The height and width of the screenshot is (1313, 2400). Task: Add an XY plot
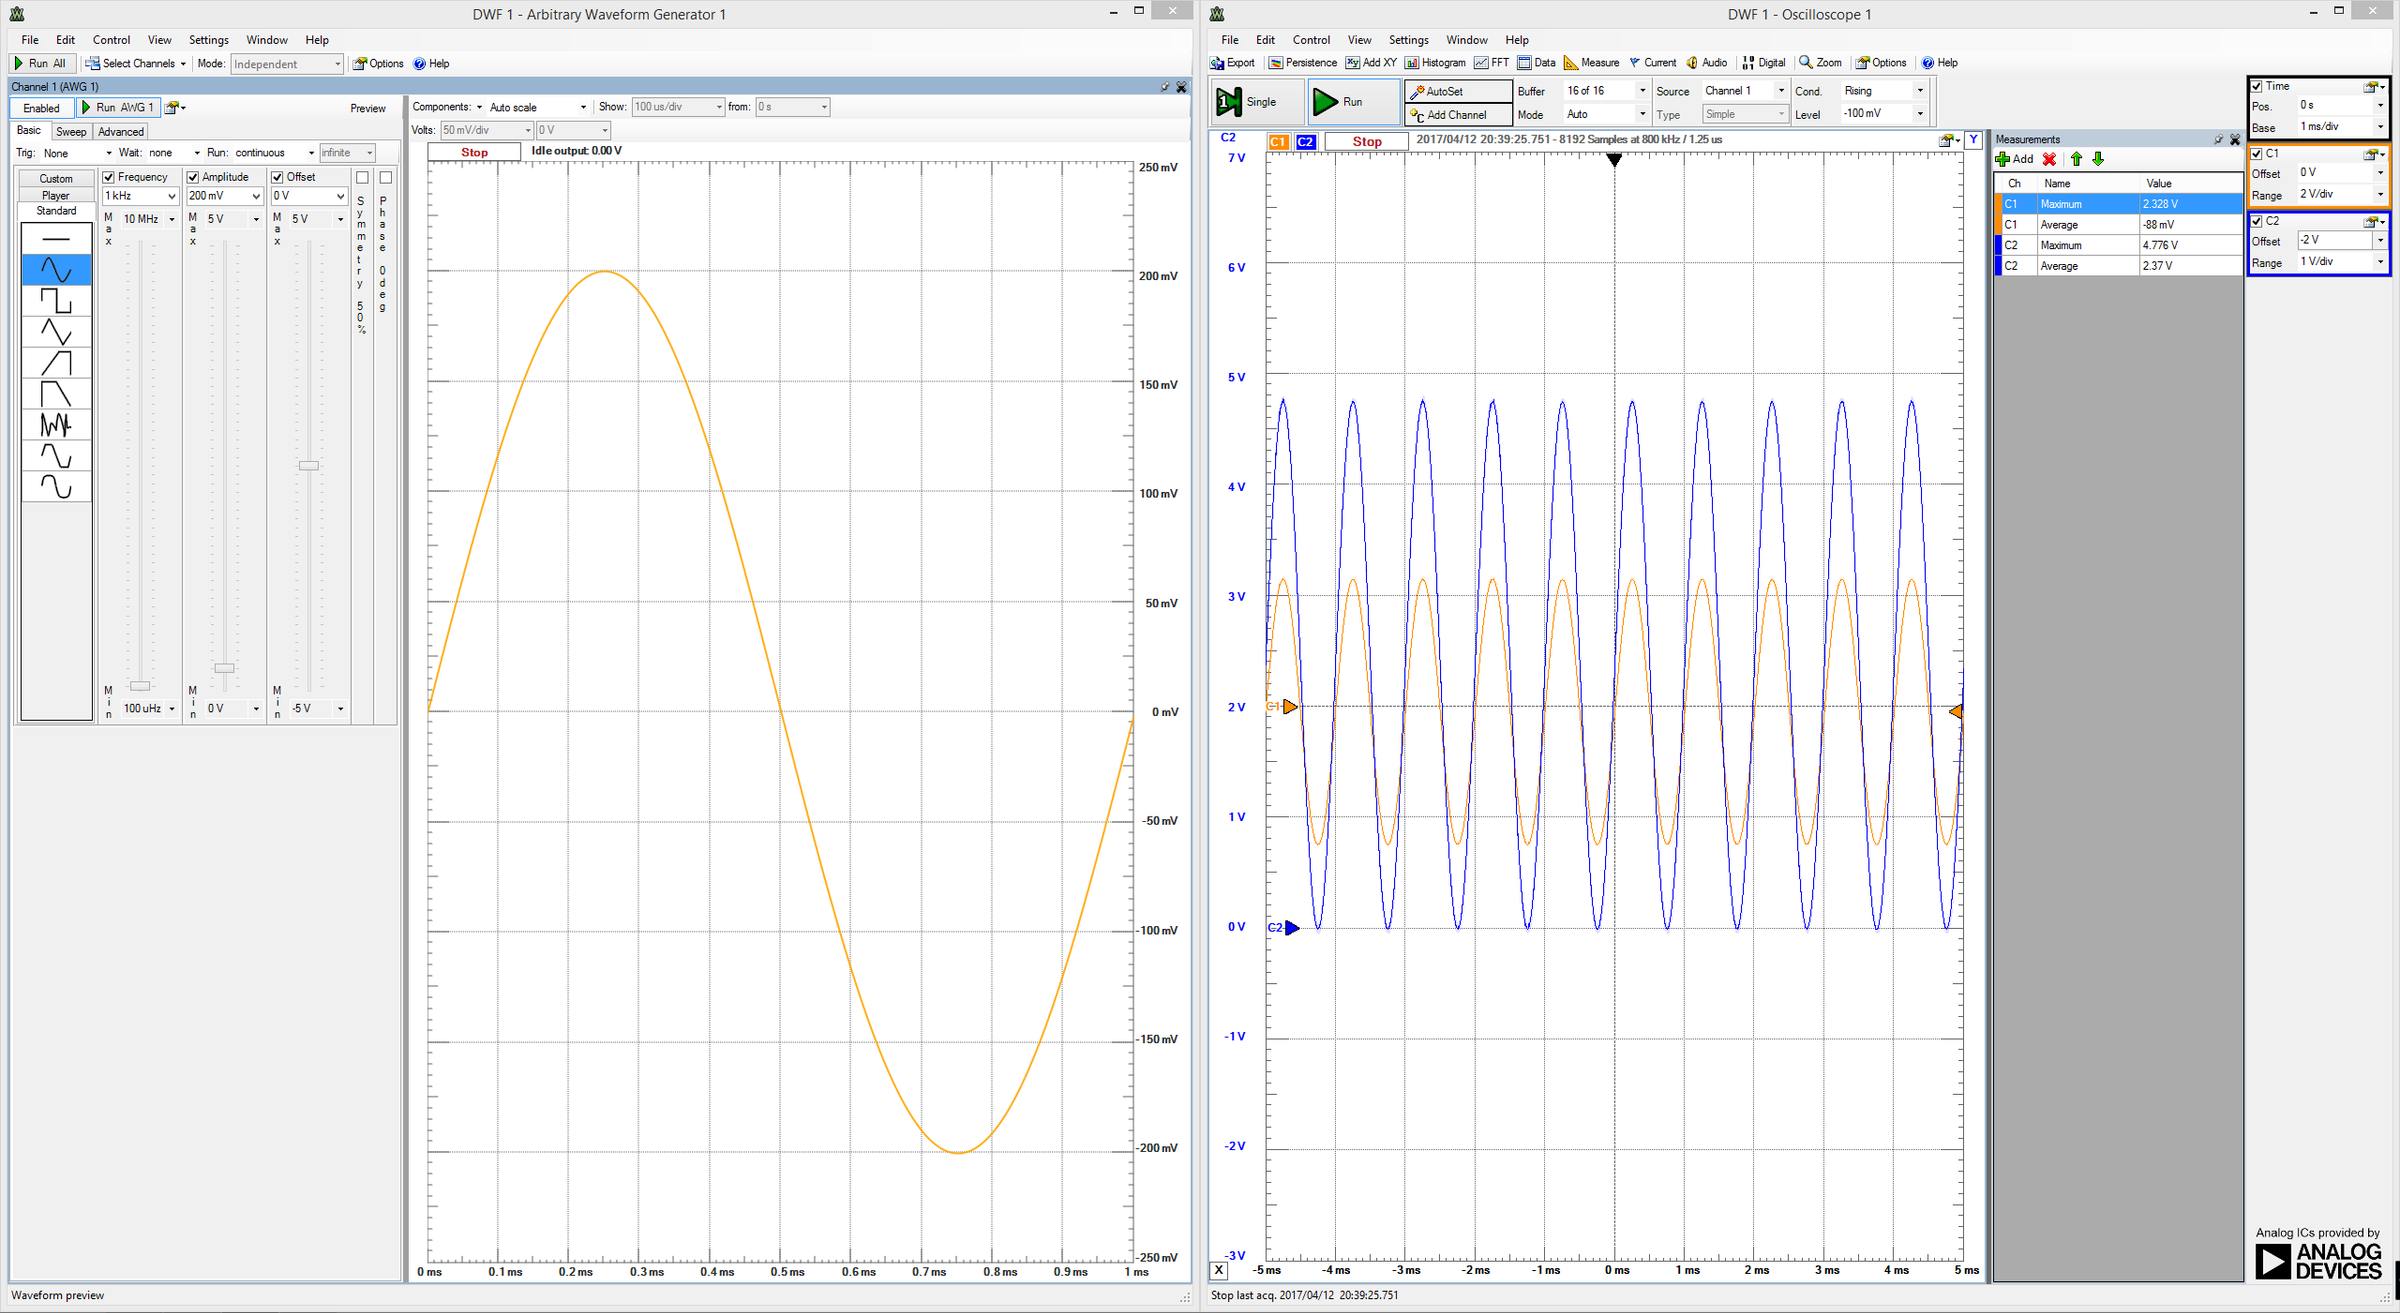(x=1371, y=62)
